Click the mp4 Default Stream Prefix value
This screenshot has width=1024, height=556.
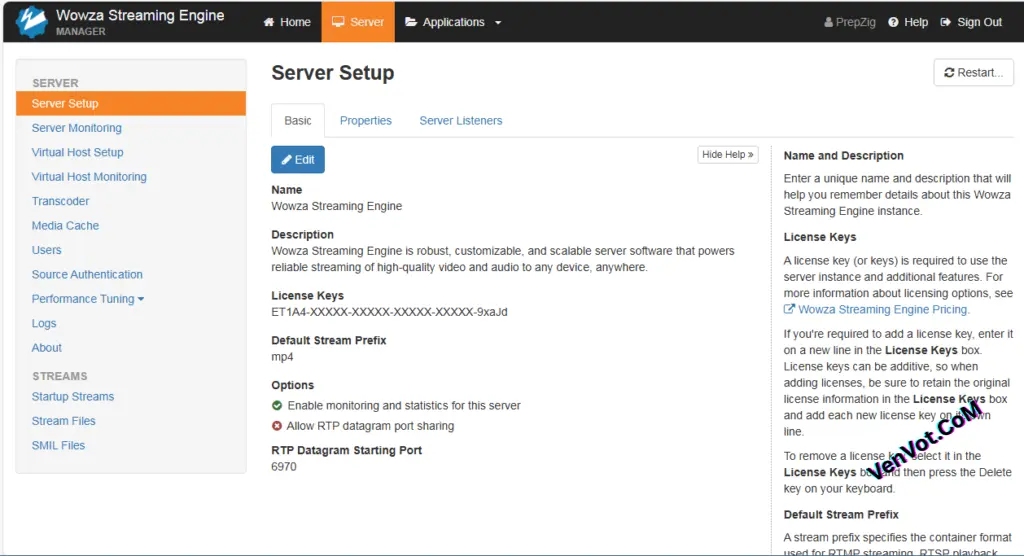(x=282, y=357)
